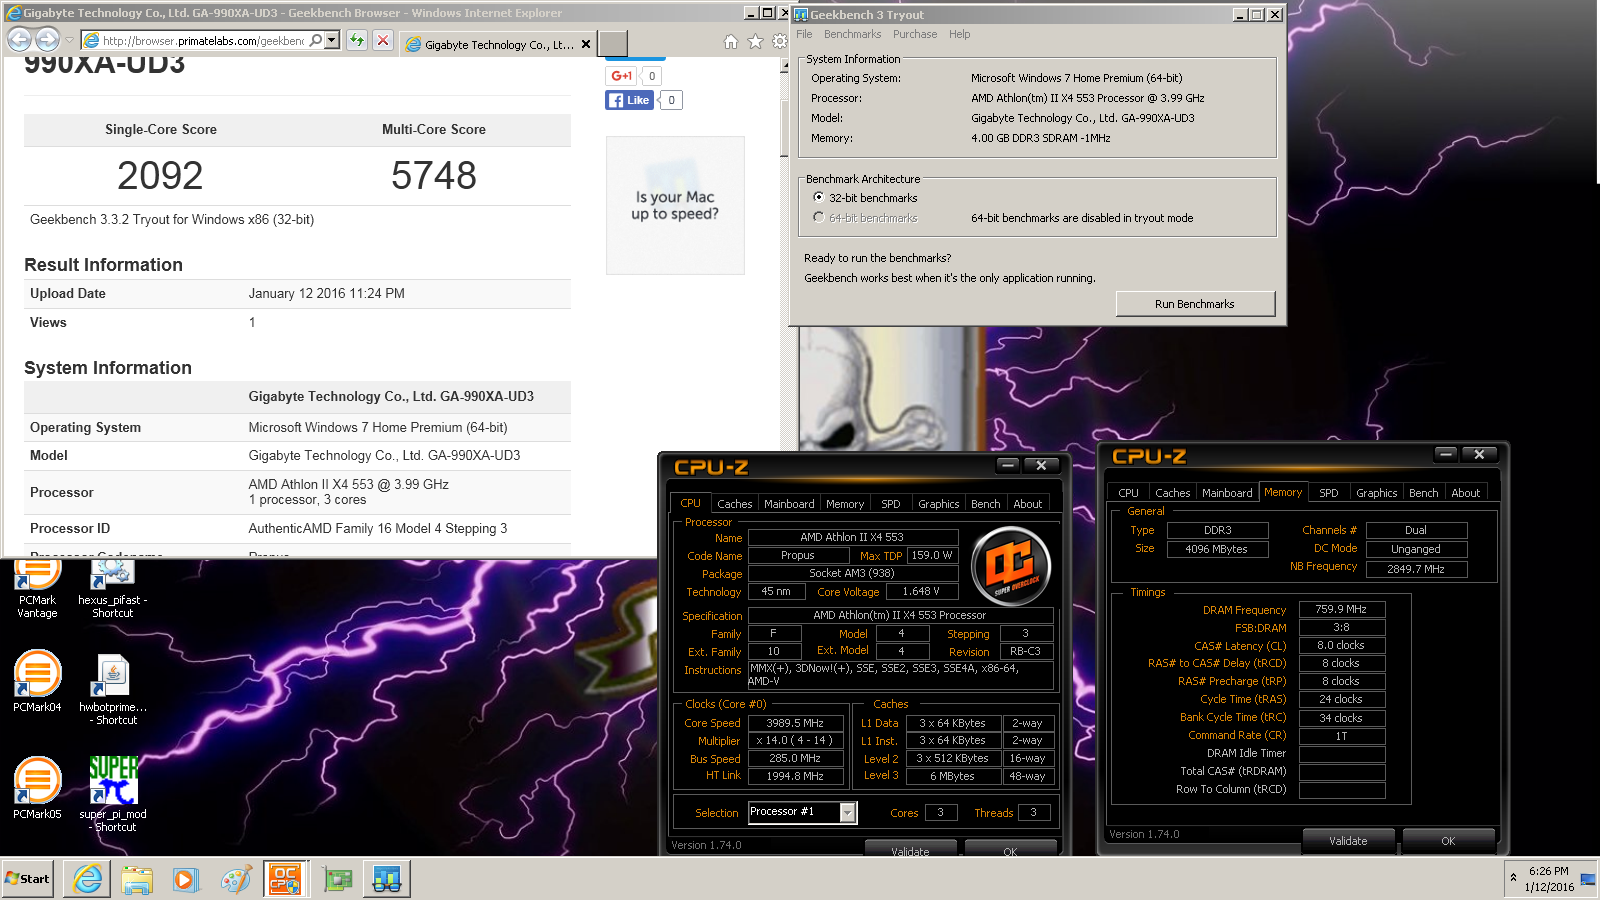Image resolution: width=1600 pixels, height=900 pixels.
Task: Open SPD tab in right CPU-Z window
Action: pos(1328,493)
